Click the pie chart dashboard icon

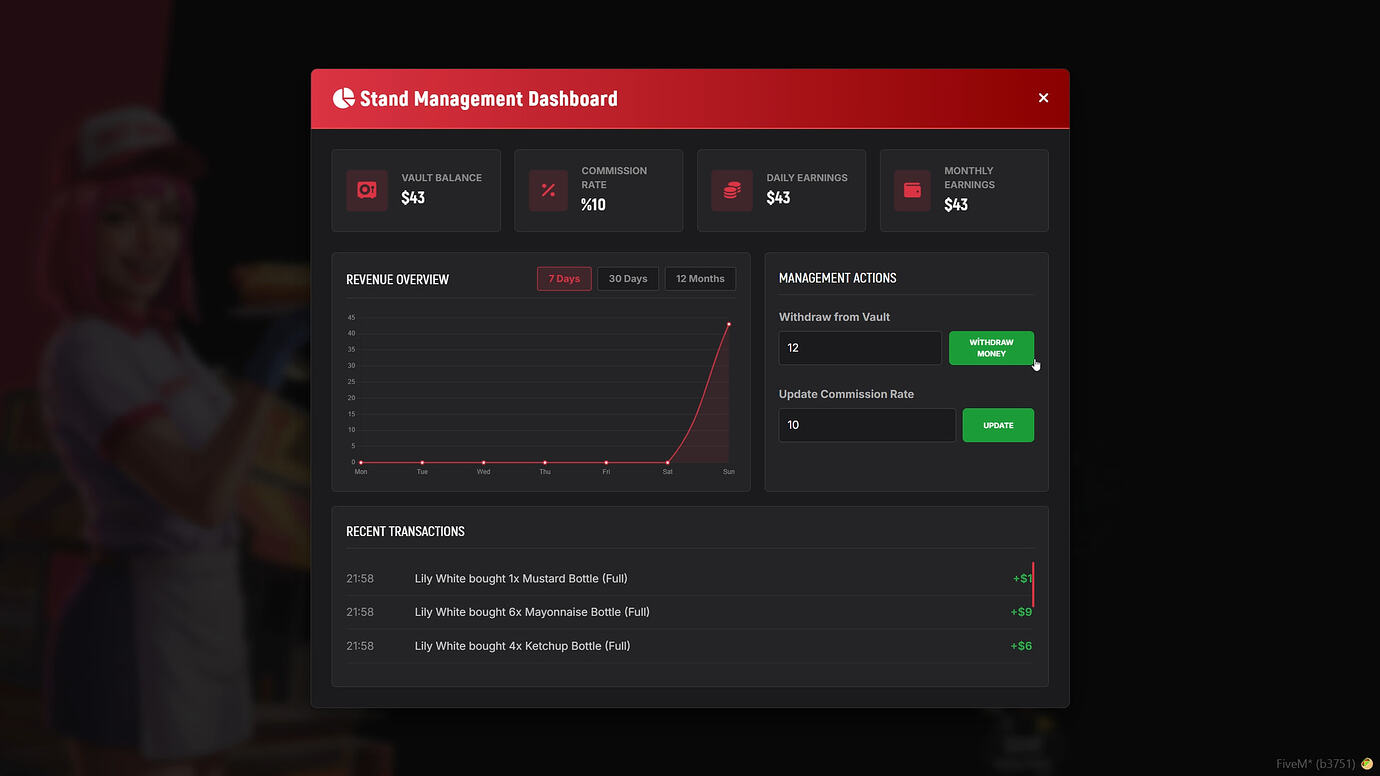(344, 98)
